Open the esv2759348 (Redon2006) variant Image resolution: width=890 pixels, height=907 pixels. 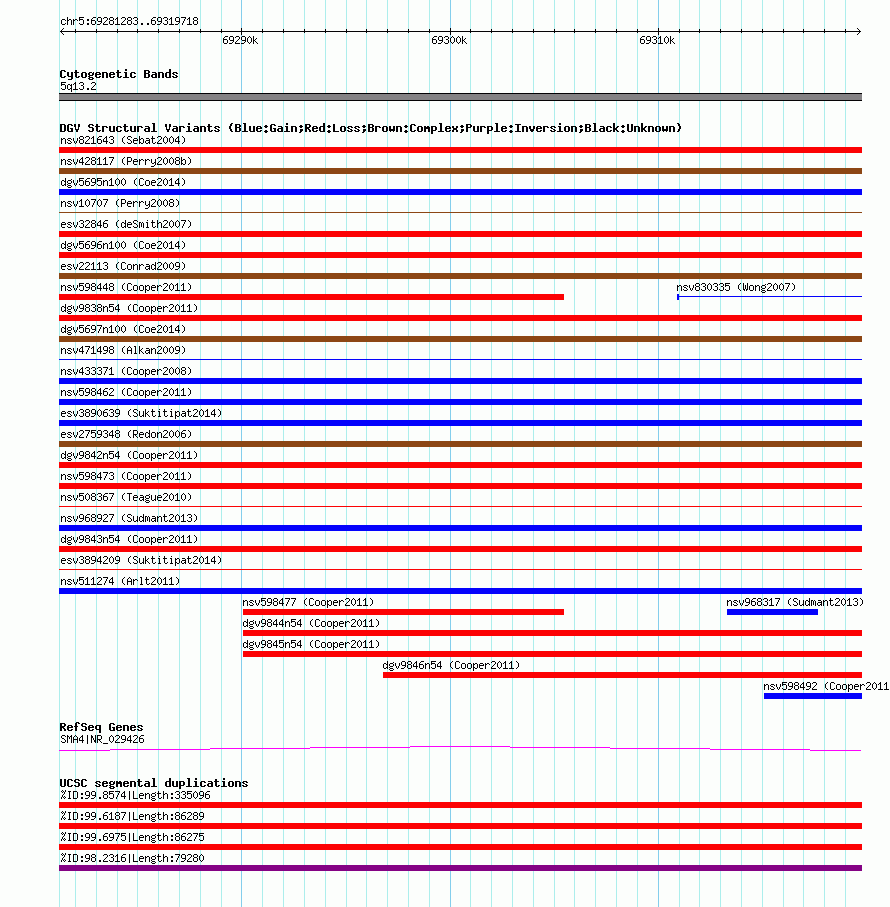[x=126, y=434]
